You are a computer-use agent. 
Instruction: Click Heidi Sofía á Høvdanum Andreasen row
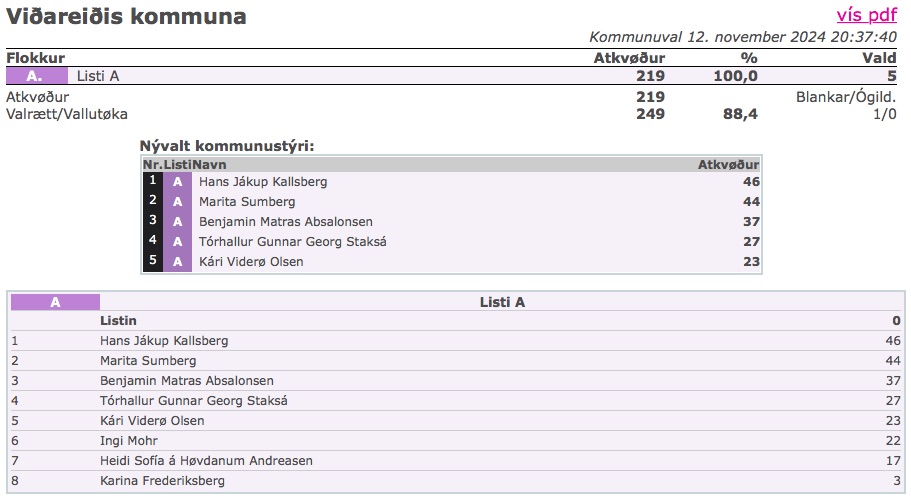(x=206, y=461)
